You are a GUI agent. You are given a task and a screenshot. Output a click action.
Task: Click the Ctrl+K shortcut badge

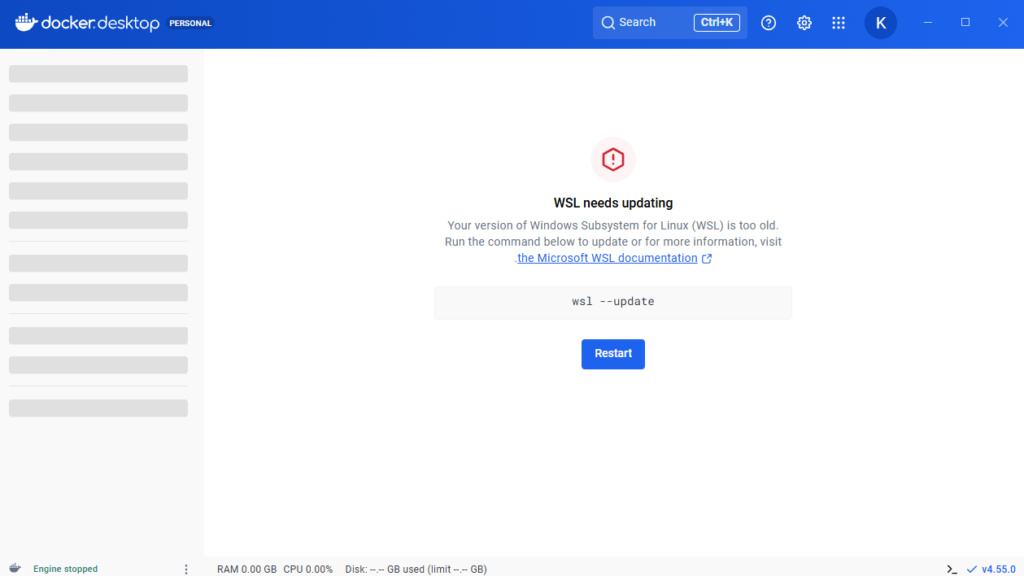pyautogui.click(x=716, y=23)
